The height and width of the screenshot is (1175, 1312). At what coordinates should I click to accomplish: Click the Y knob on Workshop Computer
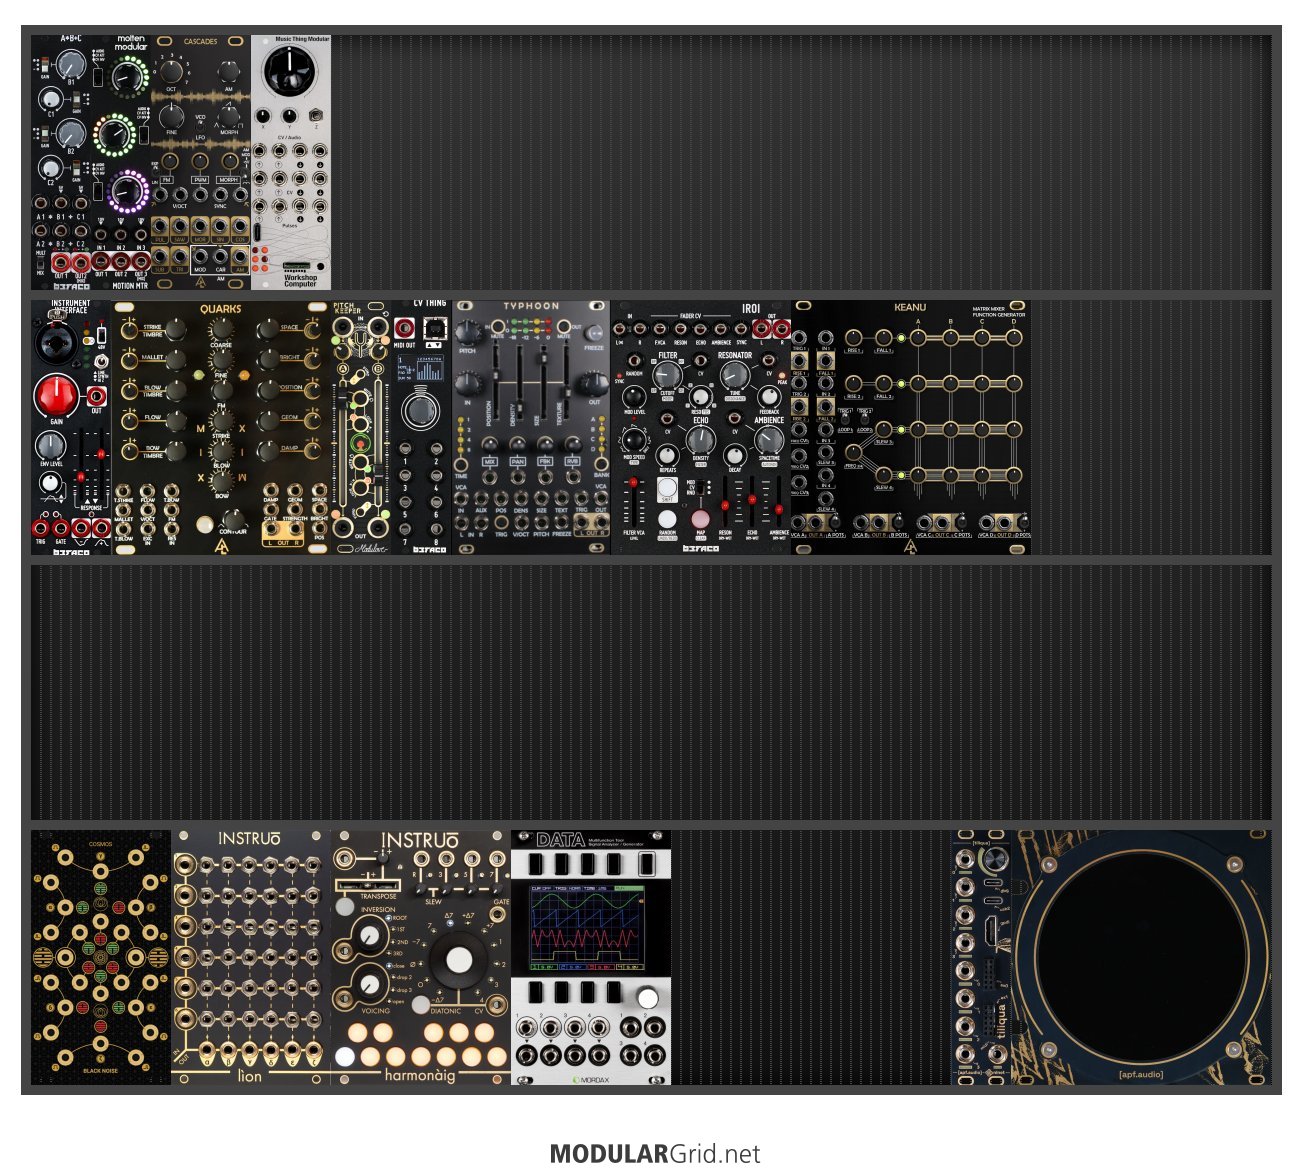(290, 116)
